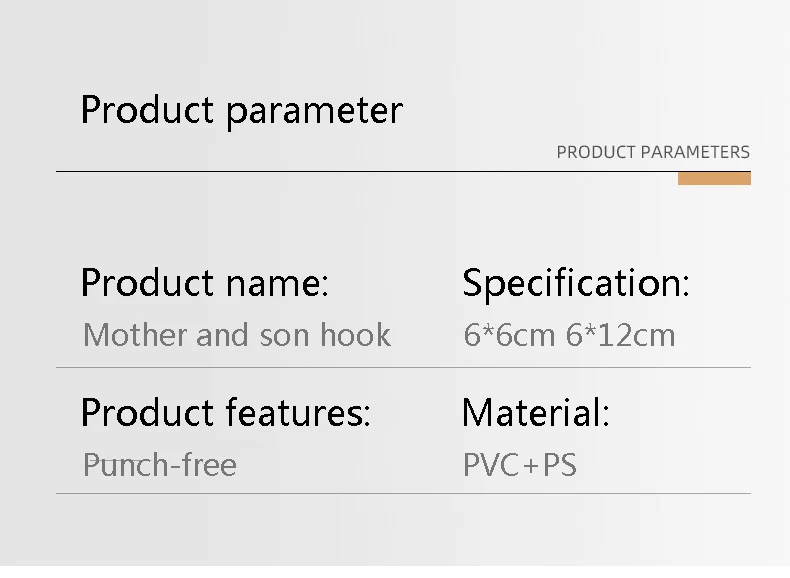Select the 'Material:' label
The height and width of the screenshot is (578, 790).
pos(535,413)
